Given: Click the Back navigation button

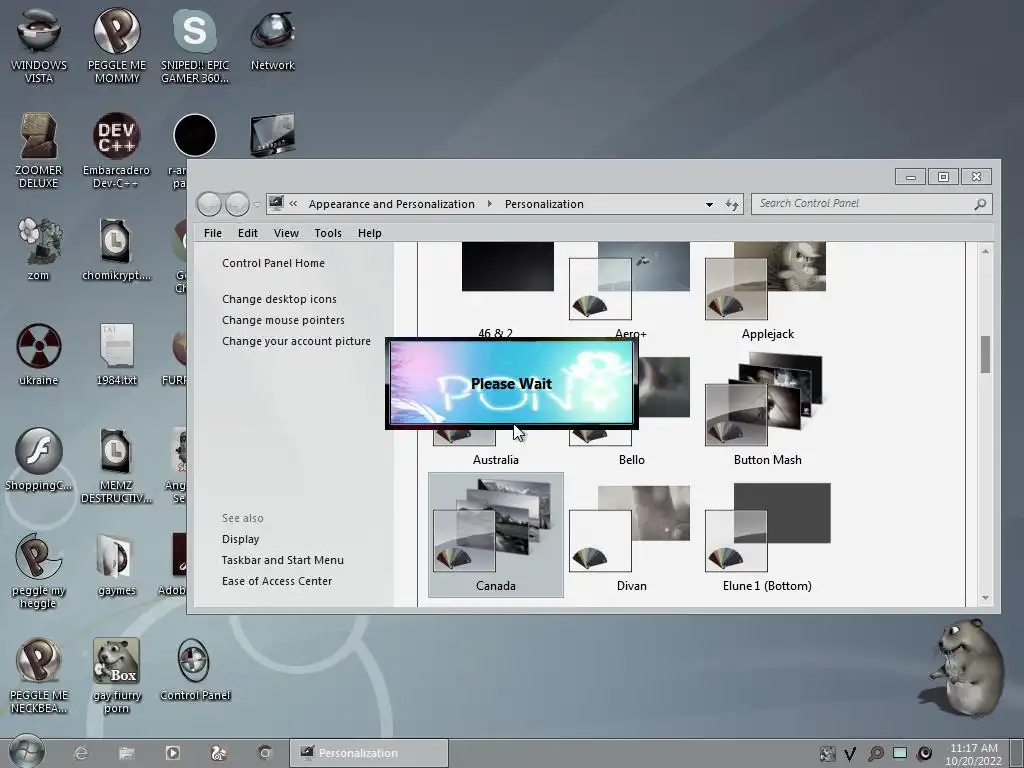Looking at the screenshot, I should 209,204.
